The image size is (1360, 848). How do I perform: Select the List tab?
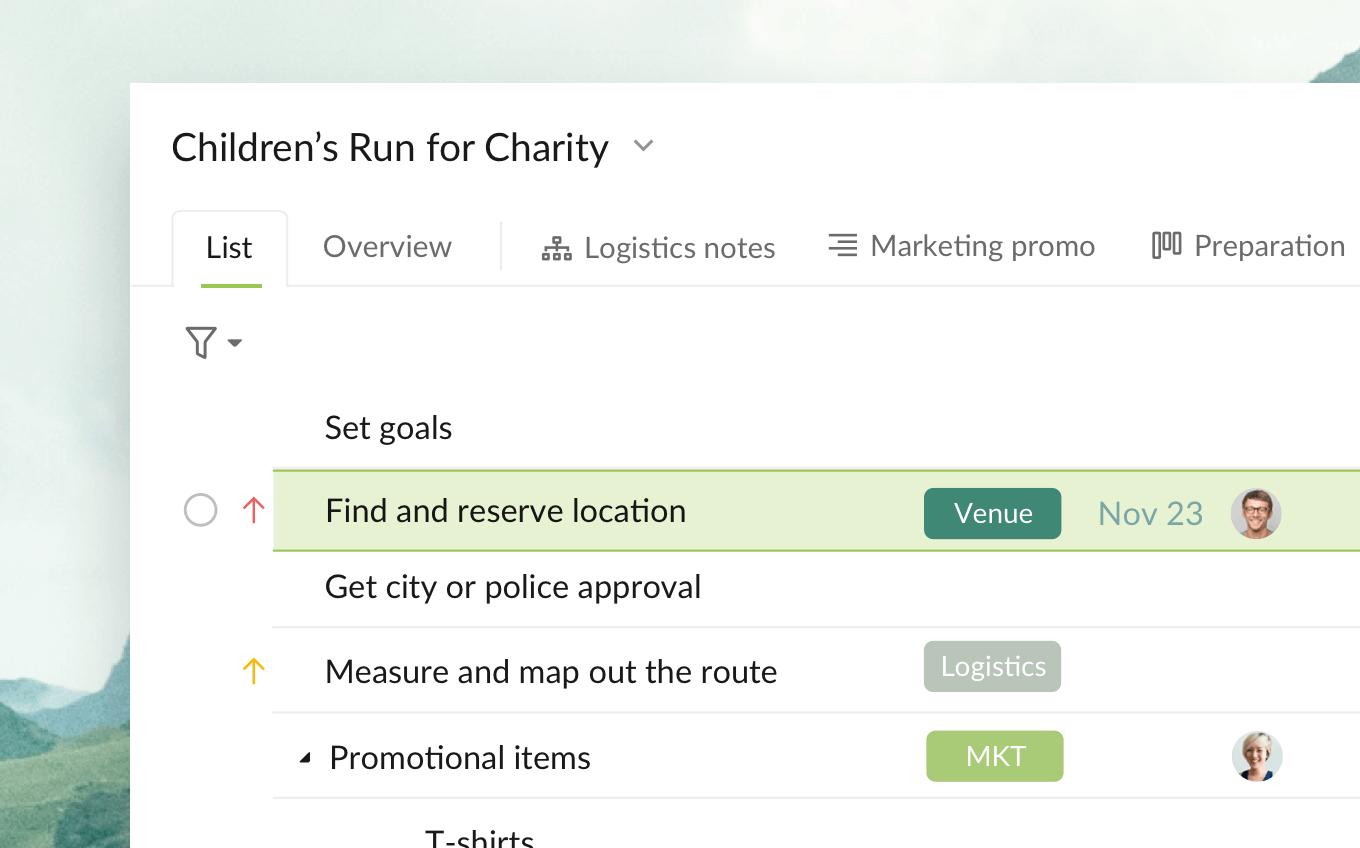pyautogui.click(x=229, y=248)
